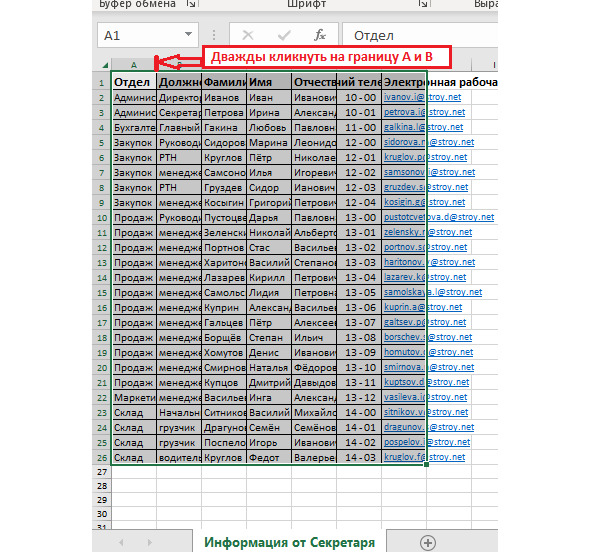The height and width of the screenshot is (552, 591).
Task: Click the formula bar cancel X icon
Action: [248, 35]
